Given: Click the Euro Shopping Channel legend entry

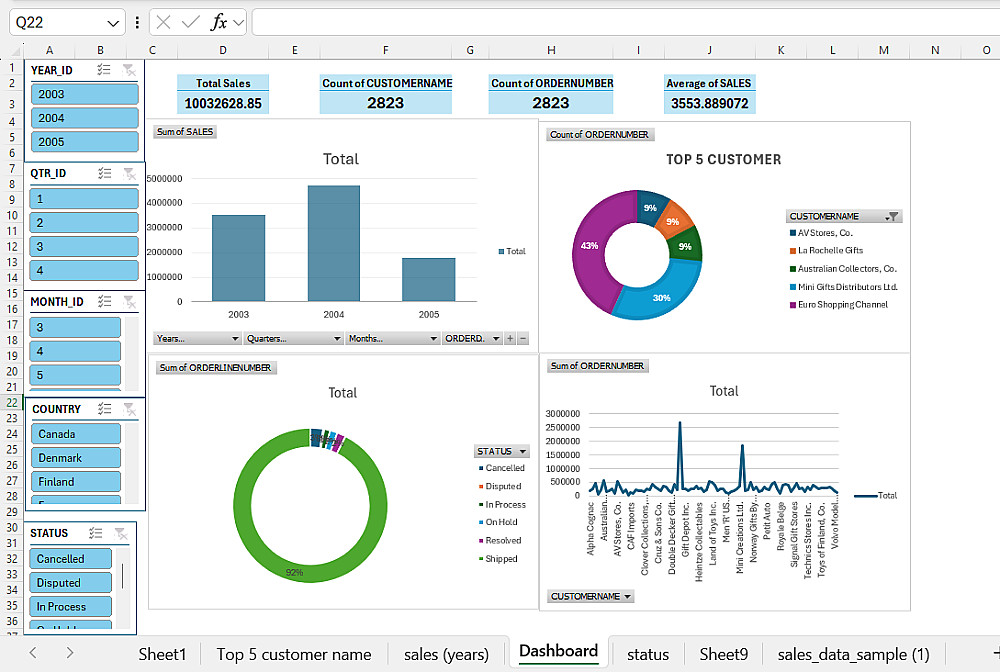Looking at the screenshot, I should point(839,305).
